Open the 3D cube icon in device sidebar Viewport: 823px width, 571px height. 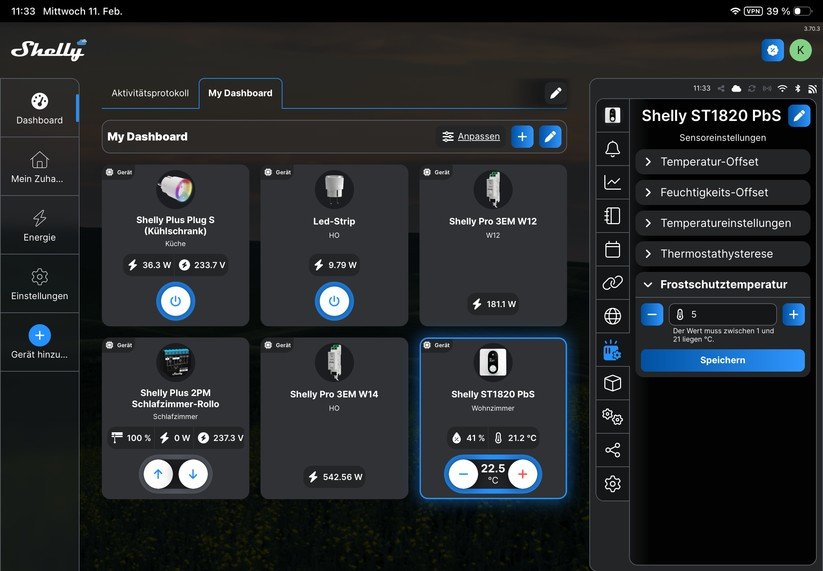click(612, 383)
